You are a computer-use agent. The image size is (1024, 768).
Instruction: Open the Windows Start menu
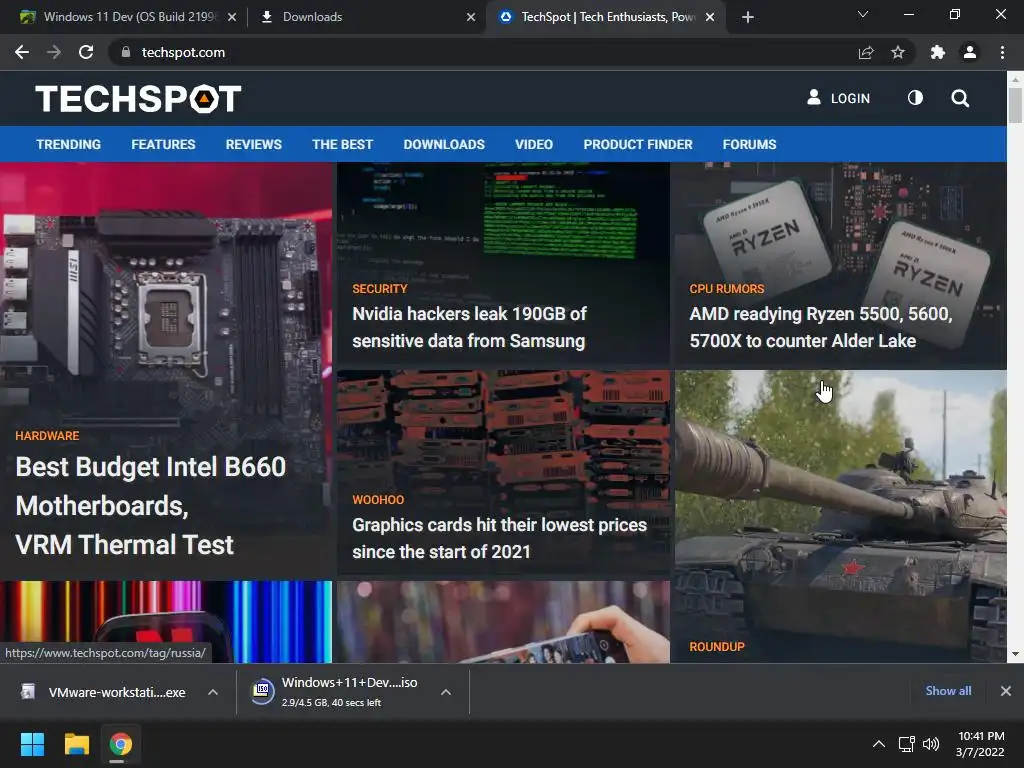coord(32,744)
